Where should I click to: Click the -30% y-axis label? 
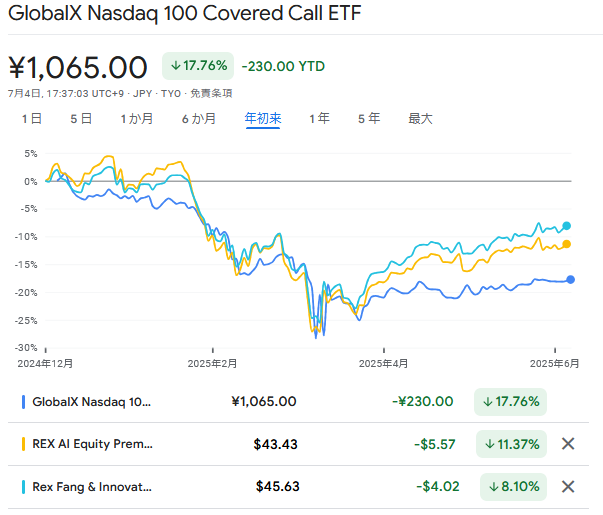pos(26,348)
